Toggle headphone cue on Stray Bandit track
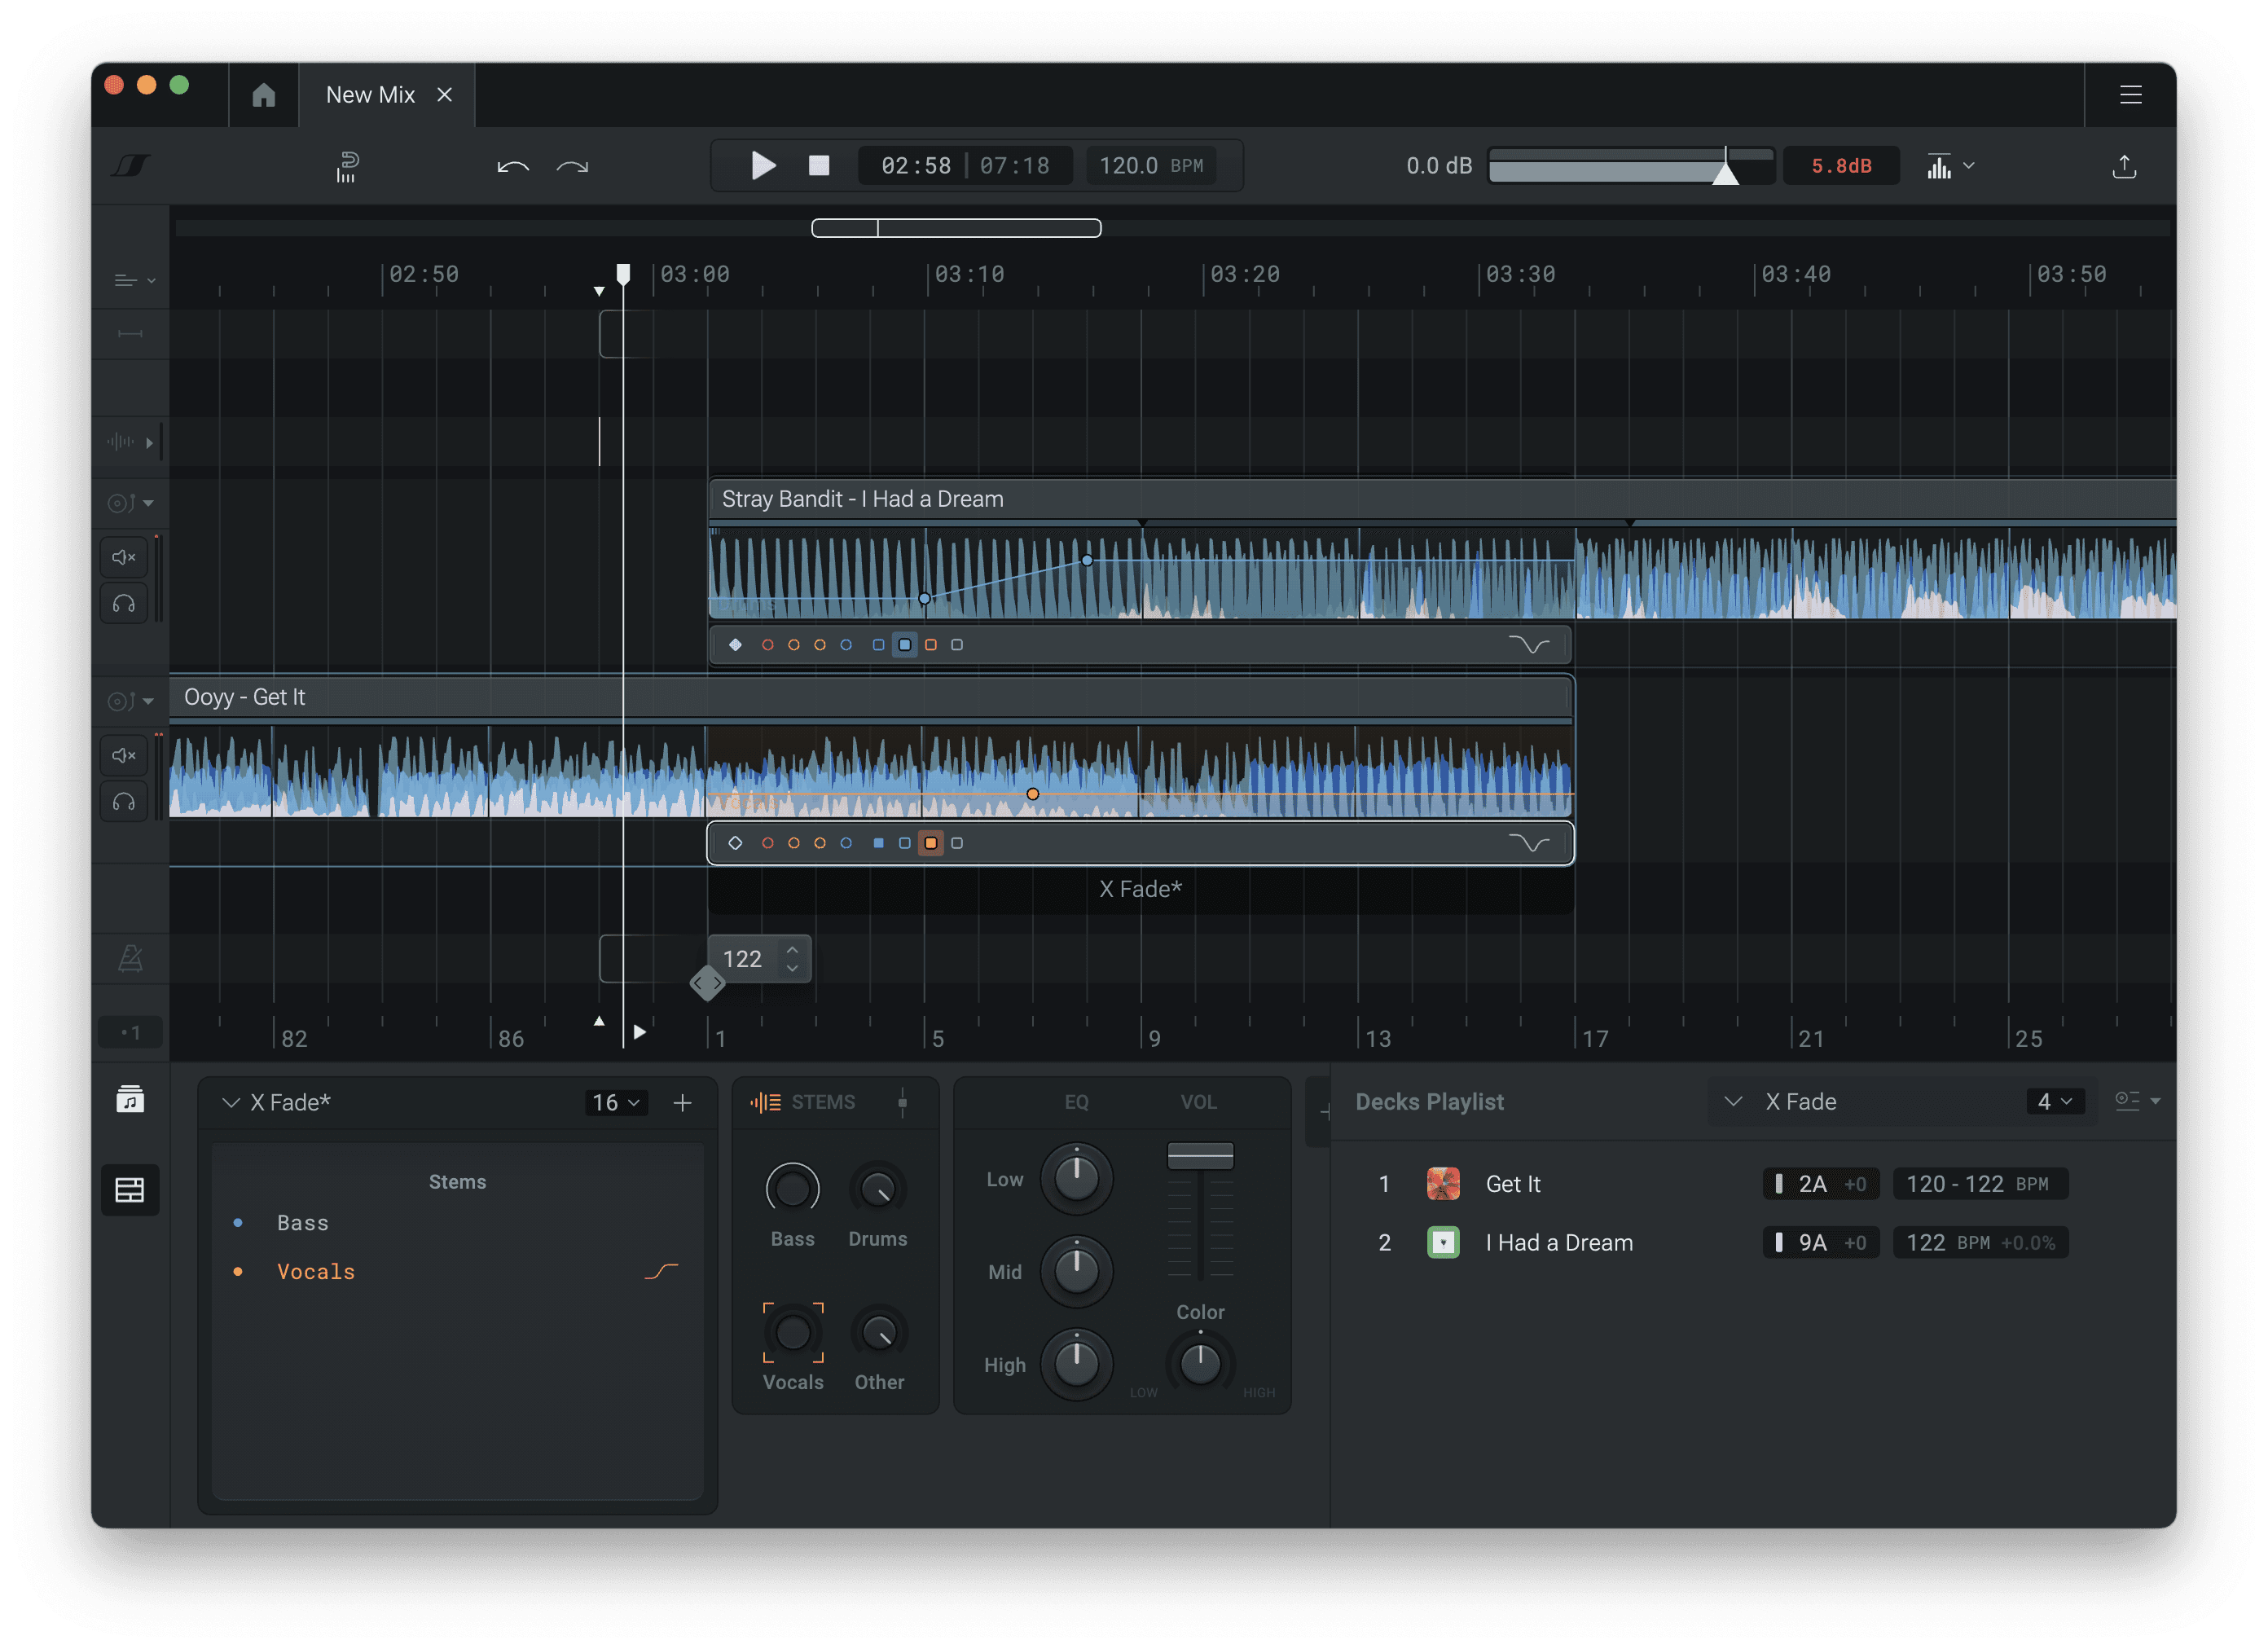The width and height of the screenshot is (2268, 1649). pyautogui.click(x=124, y=604)
